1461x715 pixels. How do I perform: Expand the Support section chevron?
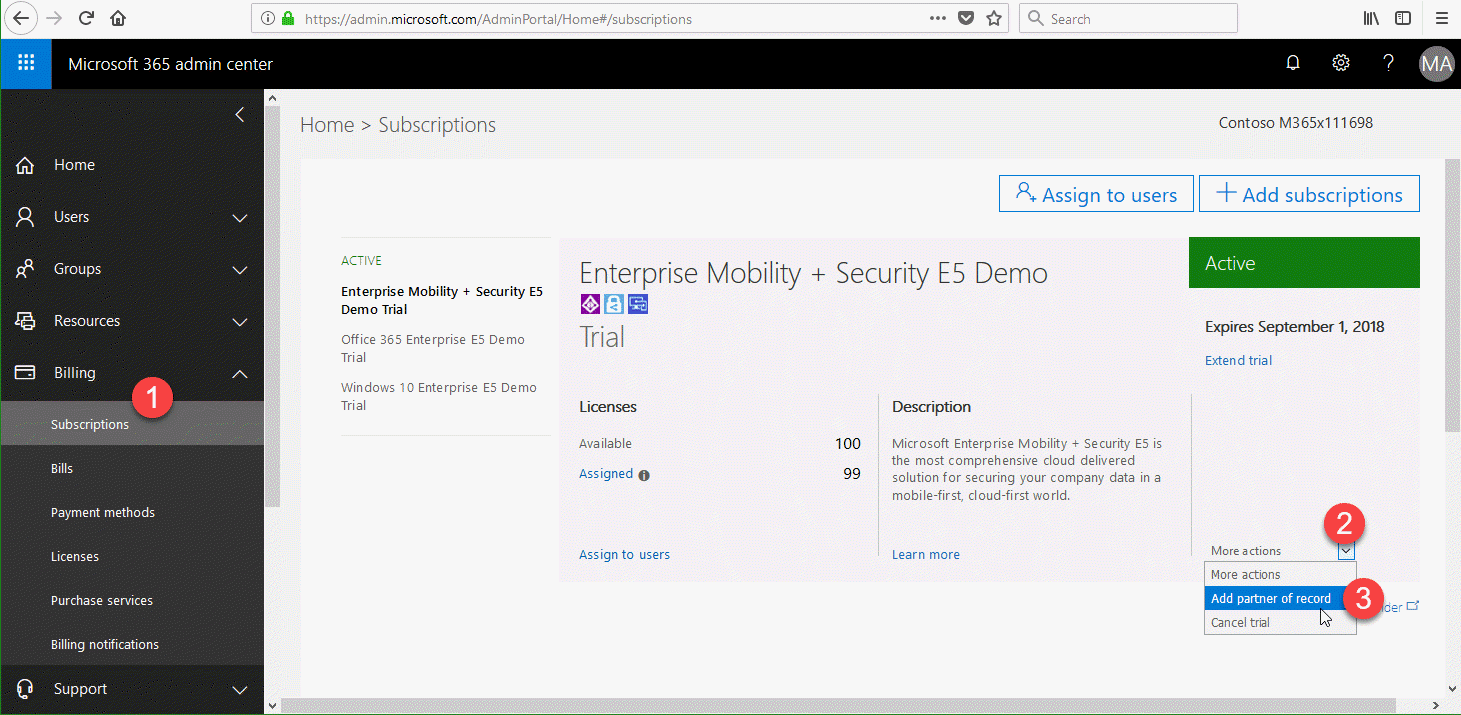(x=240, y=689)
